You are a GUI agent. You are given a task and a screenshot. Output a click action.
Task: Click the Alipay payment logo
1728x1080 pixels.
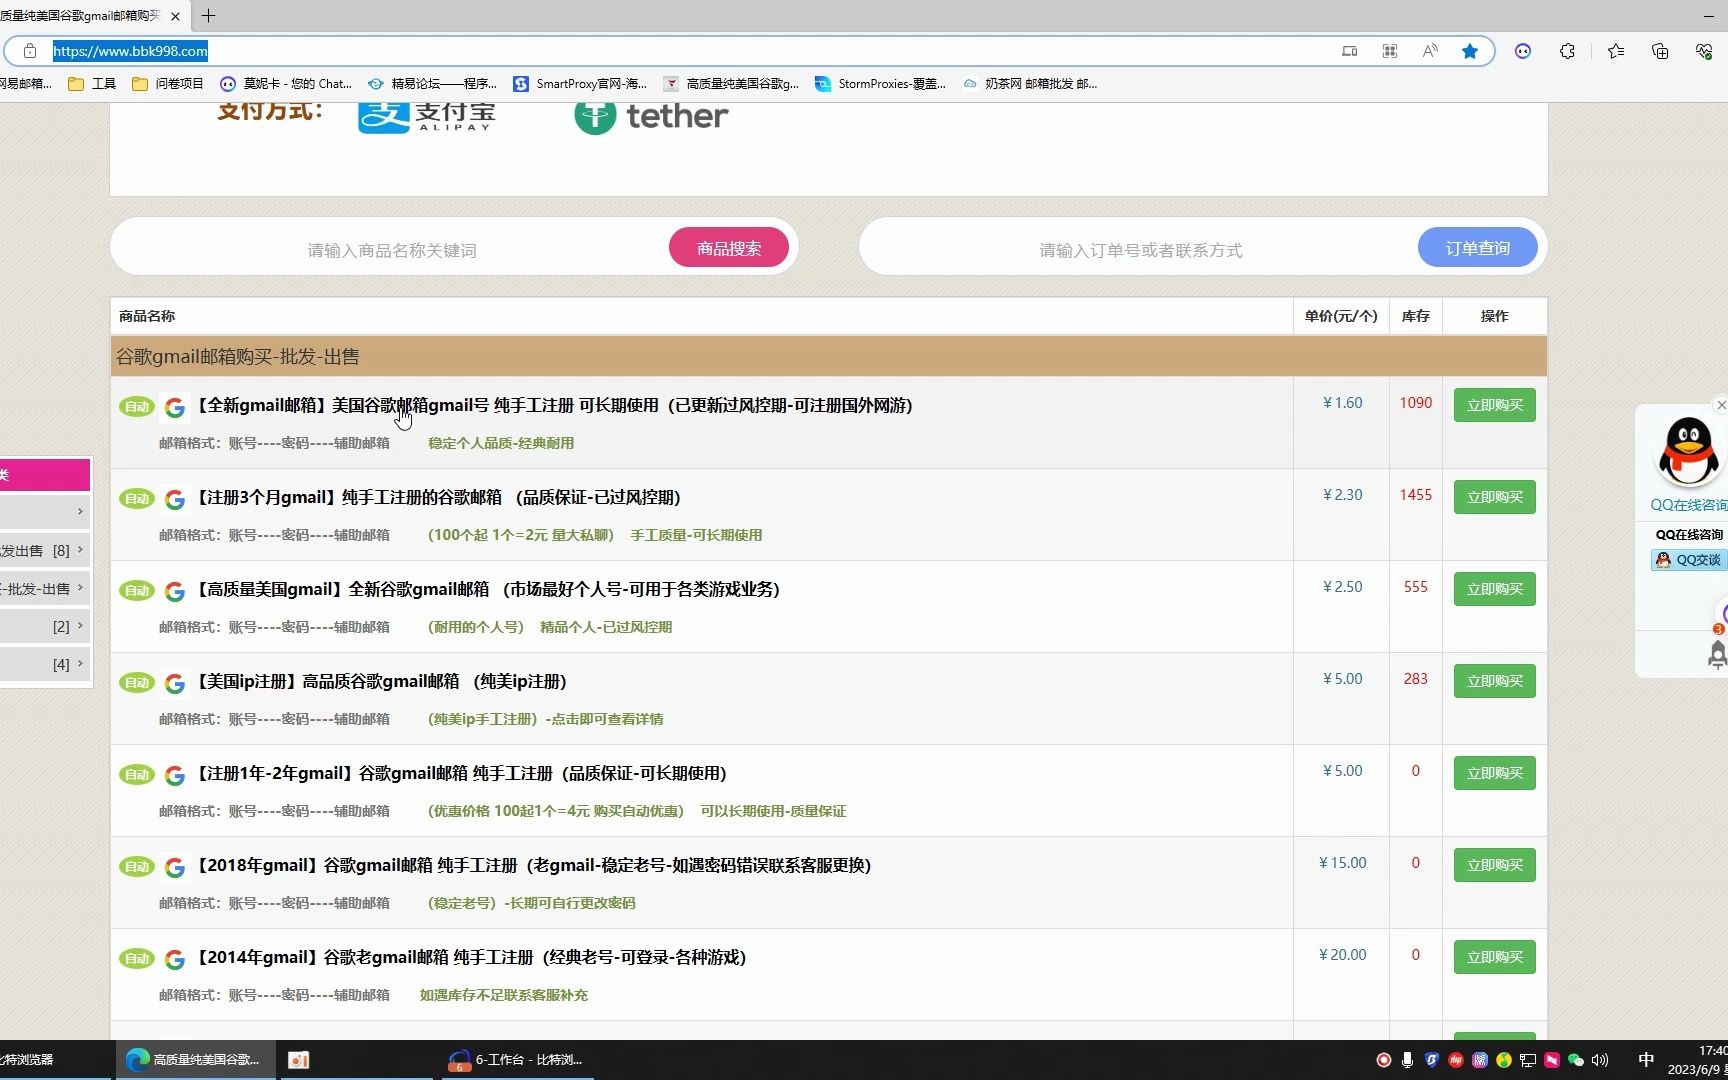coord(427,116)
